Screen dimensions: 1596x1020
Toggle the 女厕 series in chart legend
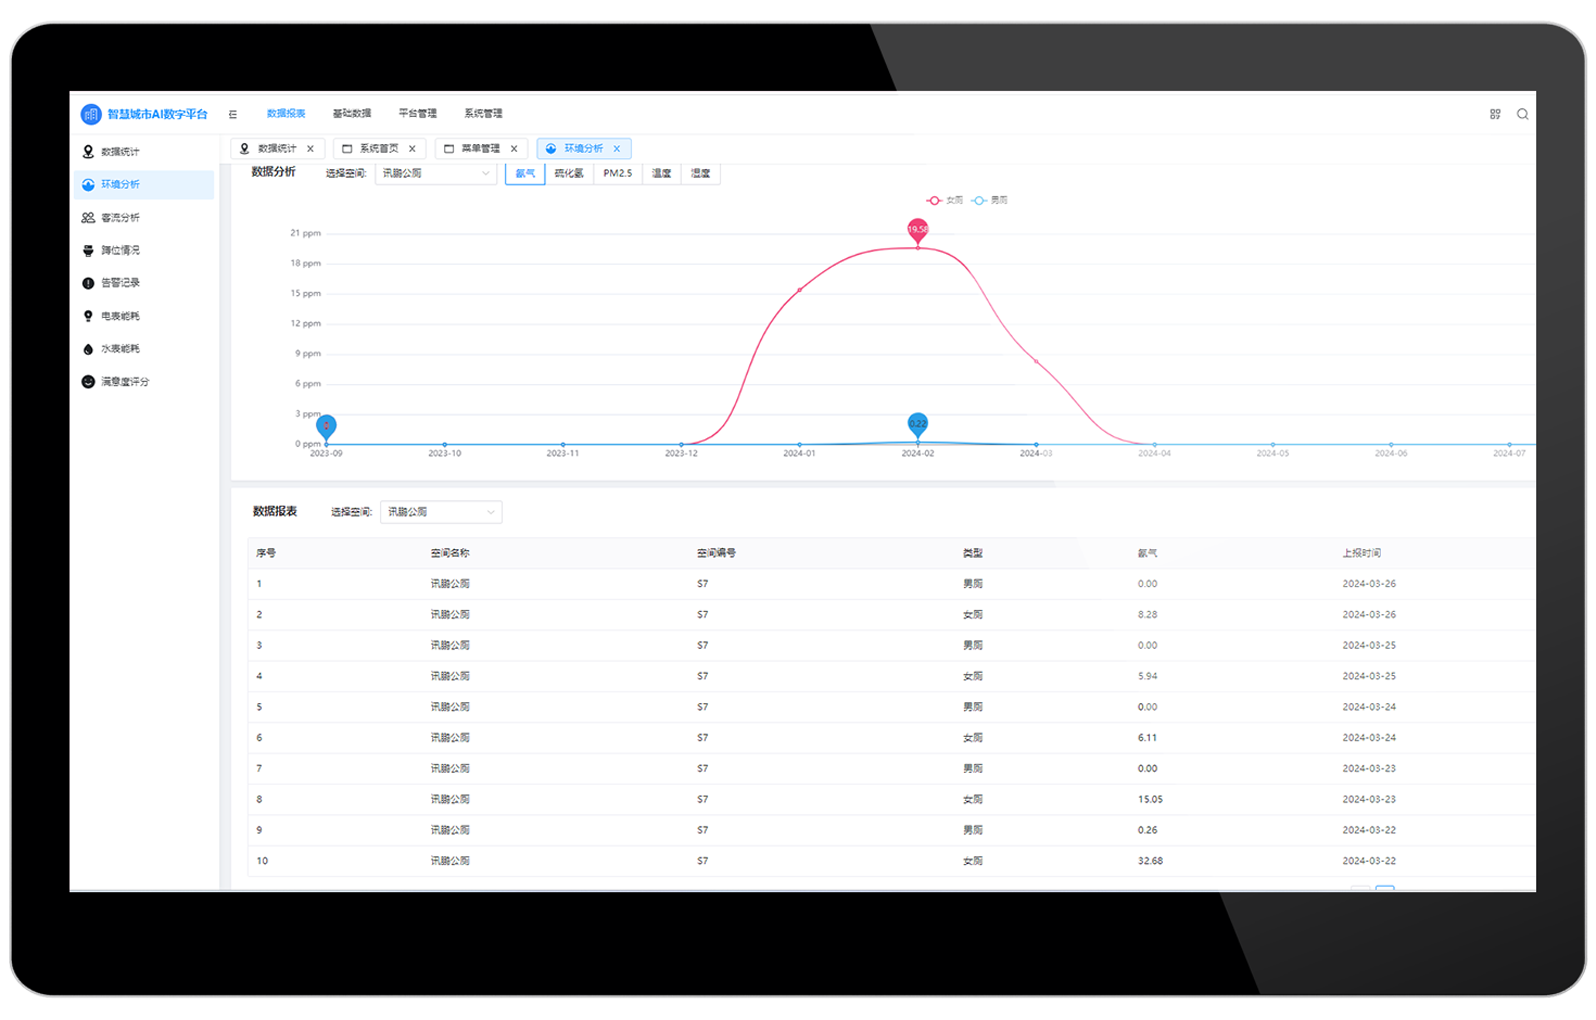[945, 201]
